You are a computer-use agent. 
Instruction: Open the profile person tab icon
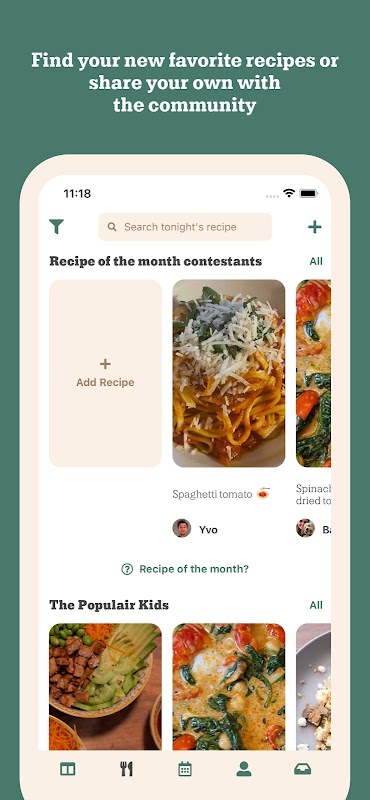[244, 769]
